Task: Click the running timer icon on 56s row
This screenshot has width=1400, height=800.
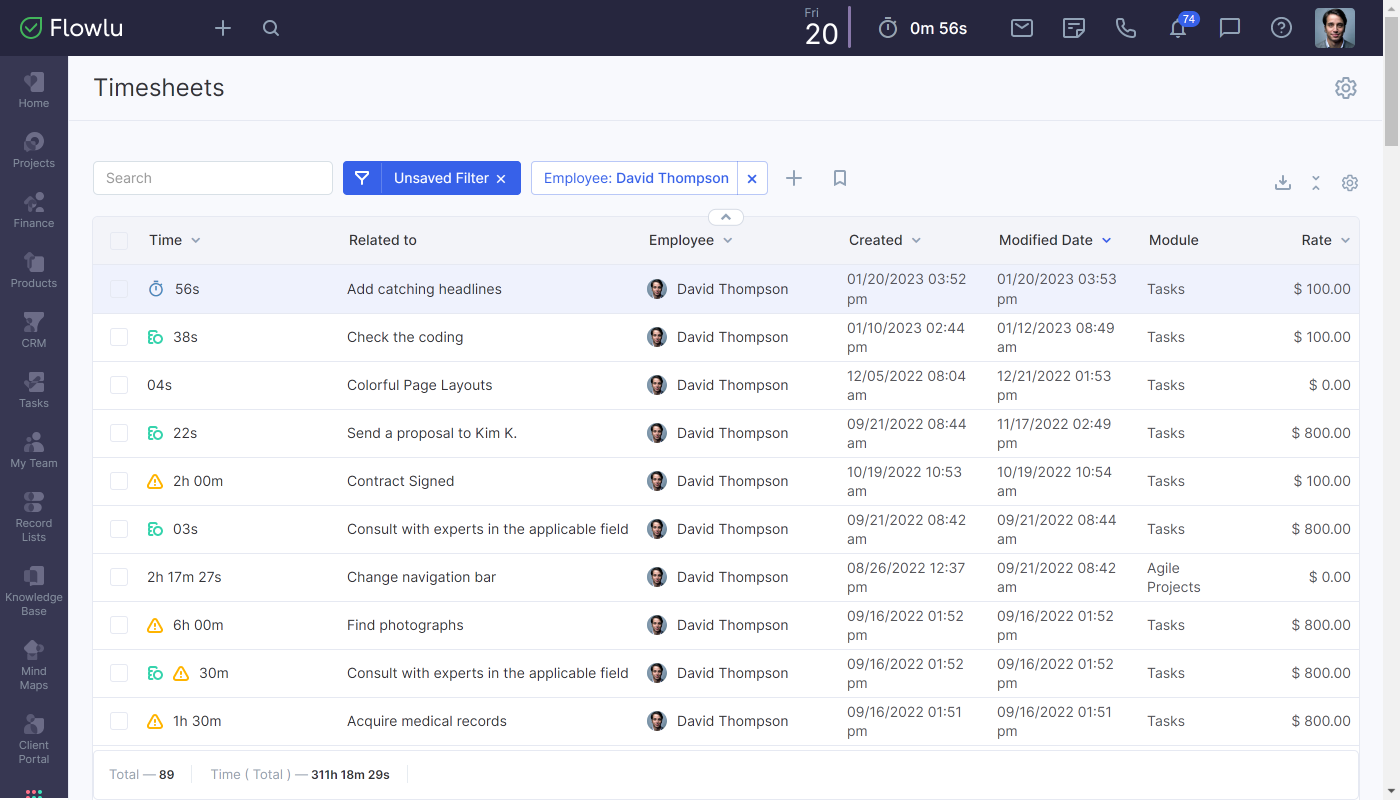Action: (155, 289)
